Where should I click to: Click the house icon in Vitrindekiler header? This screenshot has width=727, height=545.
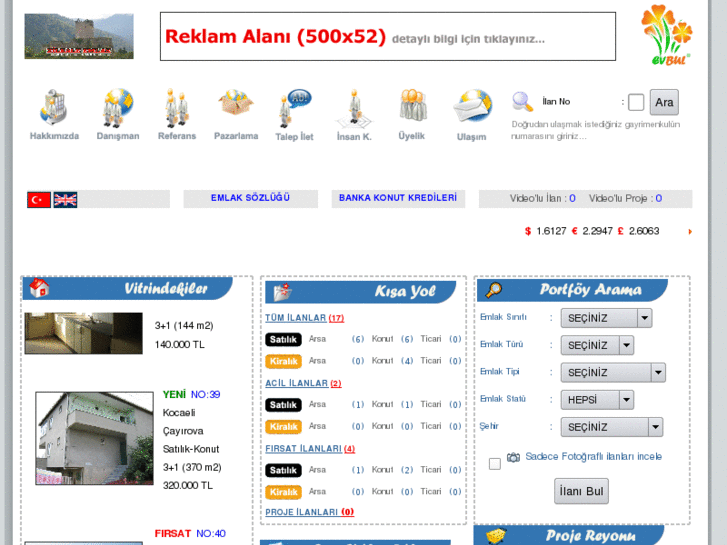[x=39, y=288]
